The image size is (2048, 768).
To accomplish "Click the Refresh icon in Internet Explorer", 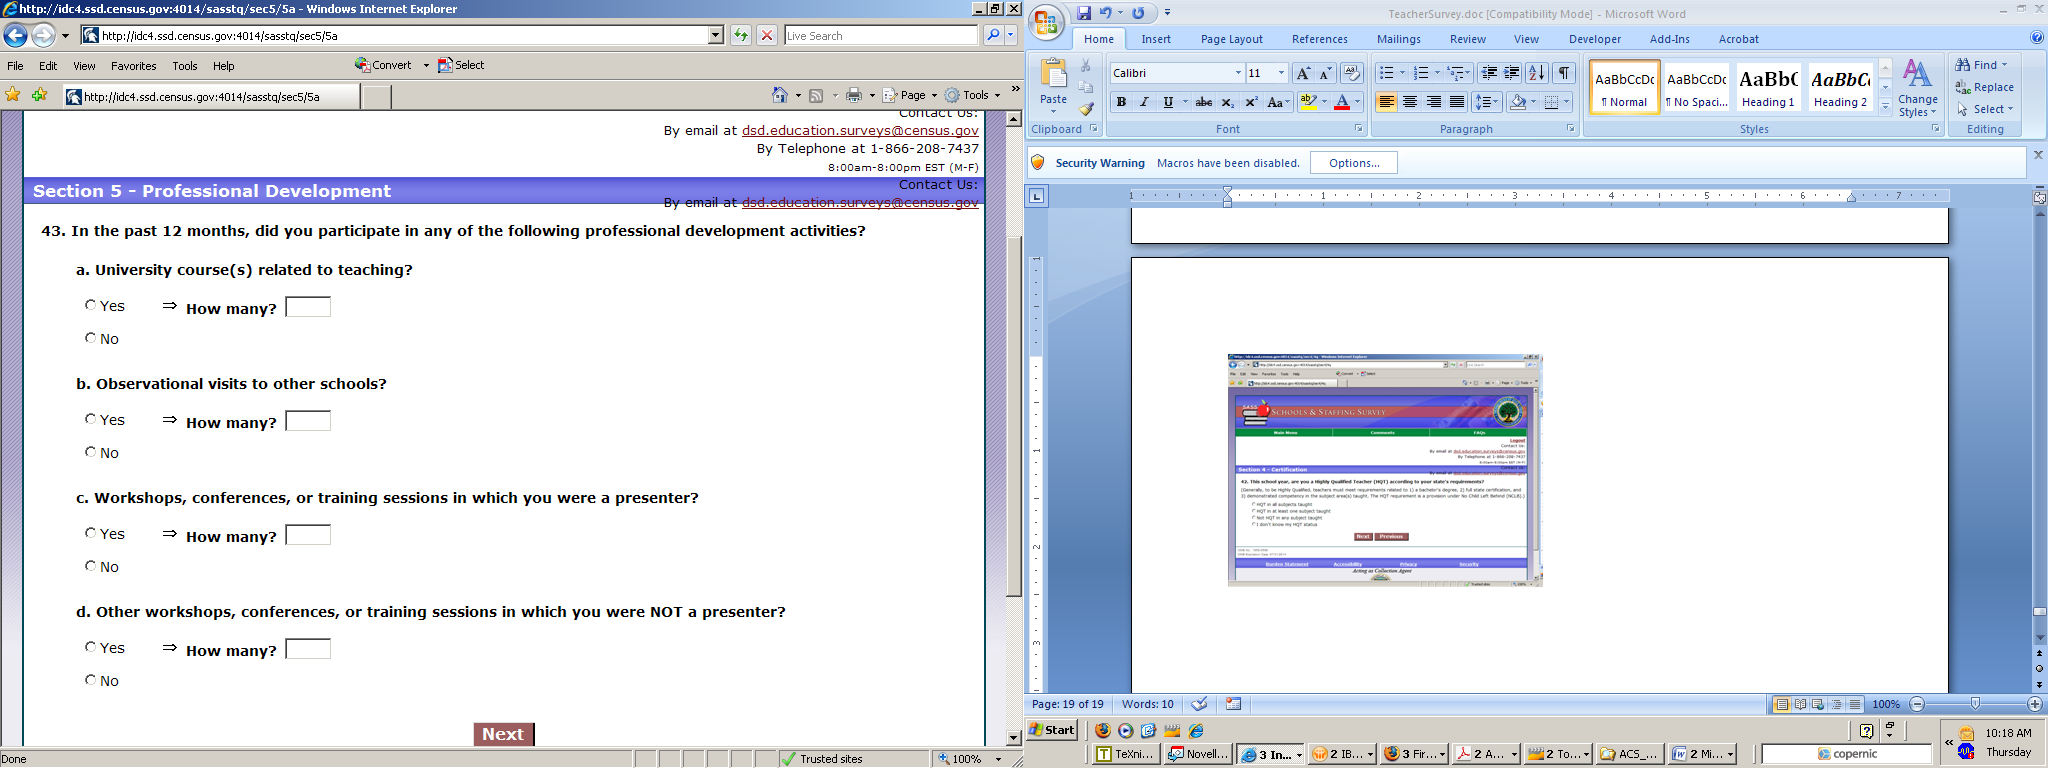I will (x=740, y=35).
